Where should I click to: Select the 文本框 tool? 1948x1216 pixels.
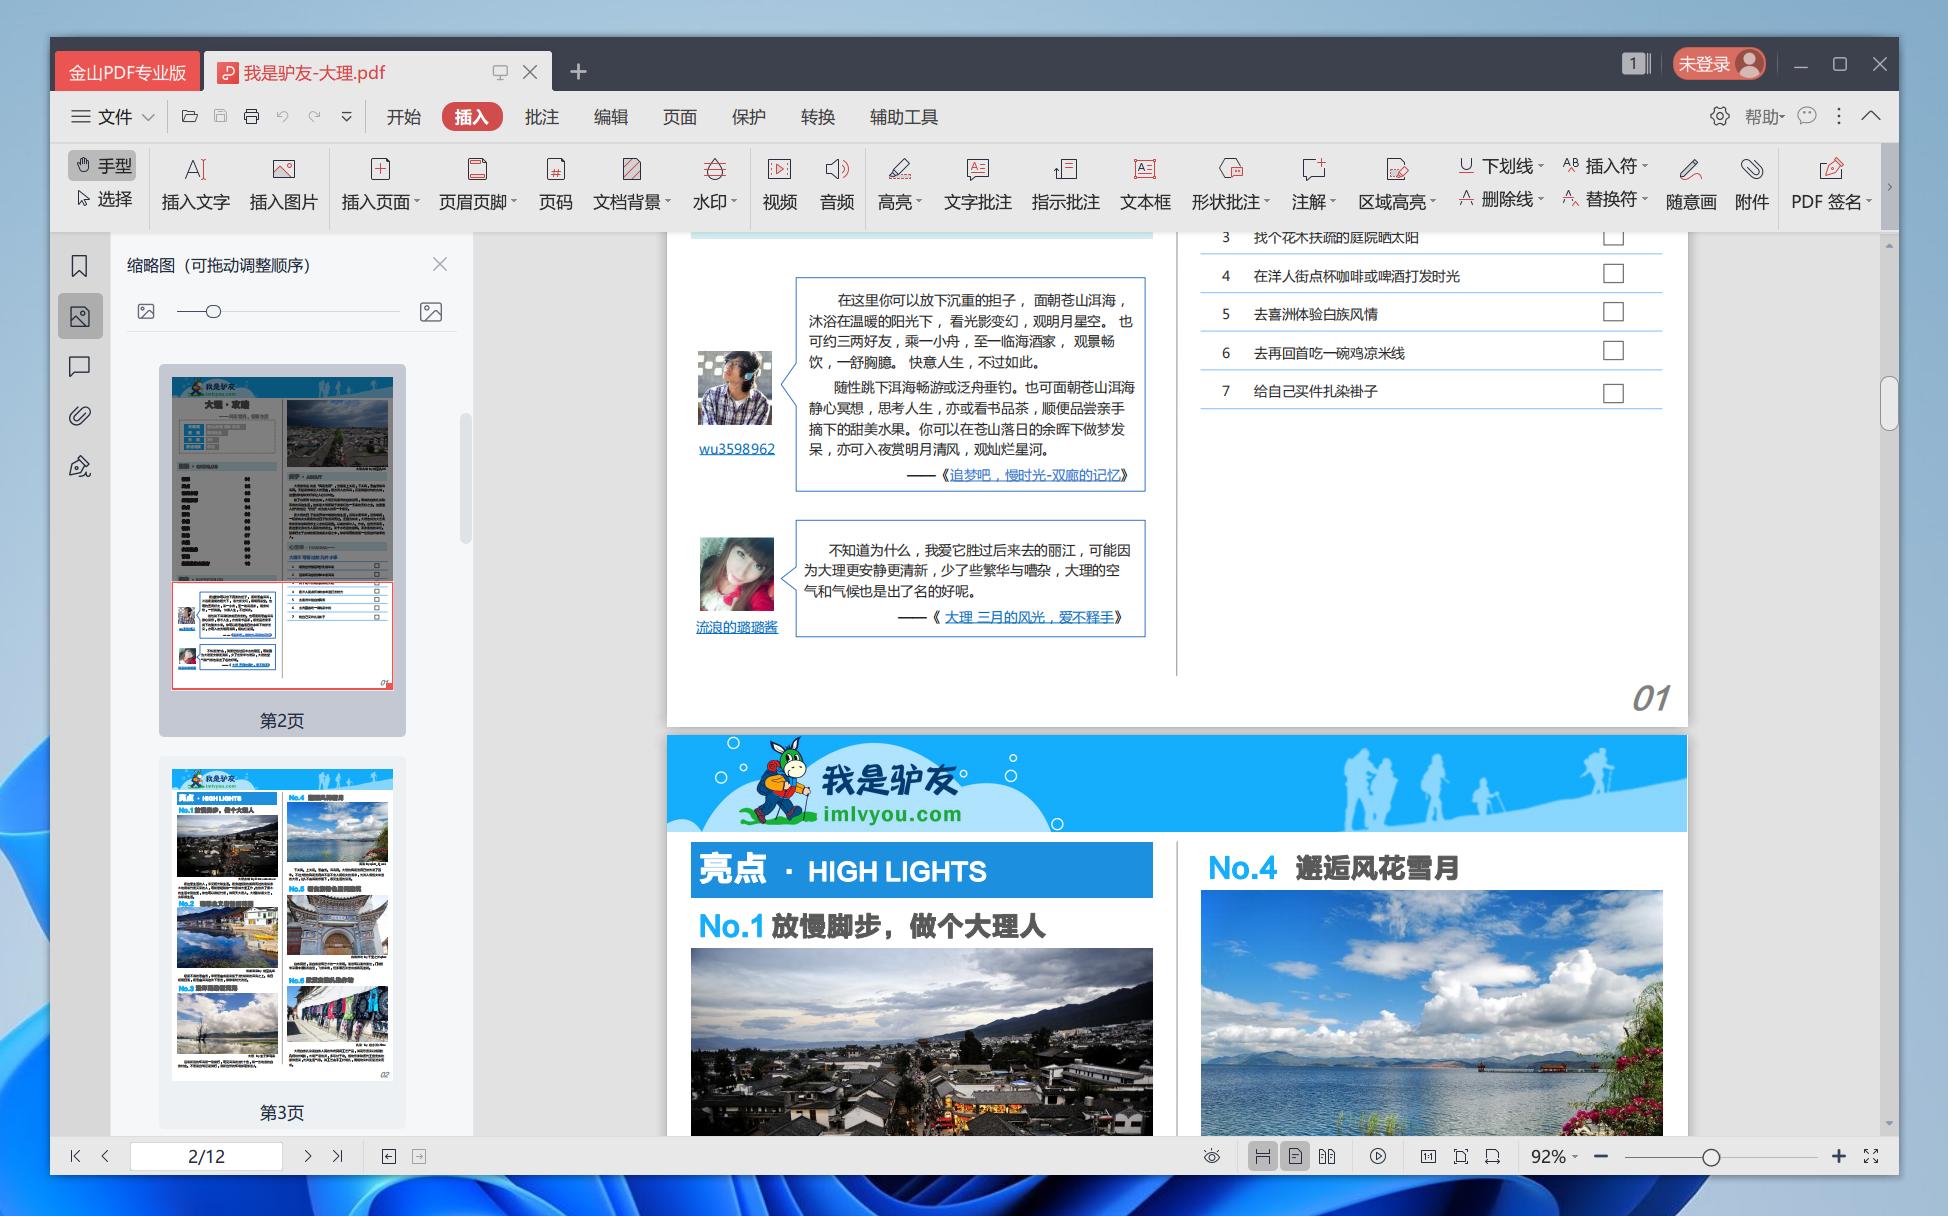click(x=1145, y=184)
